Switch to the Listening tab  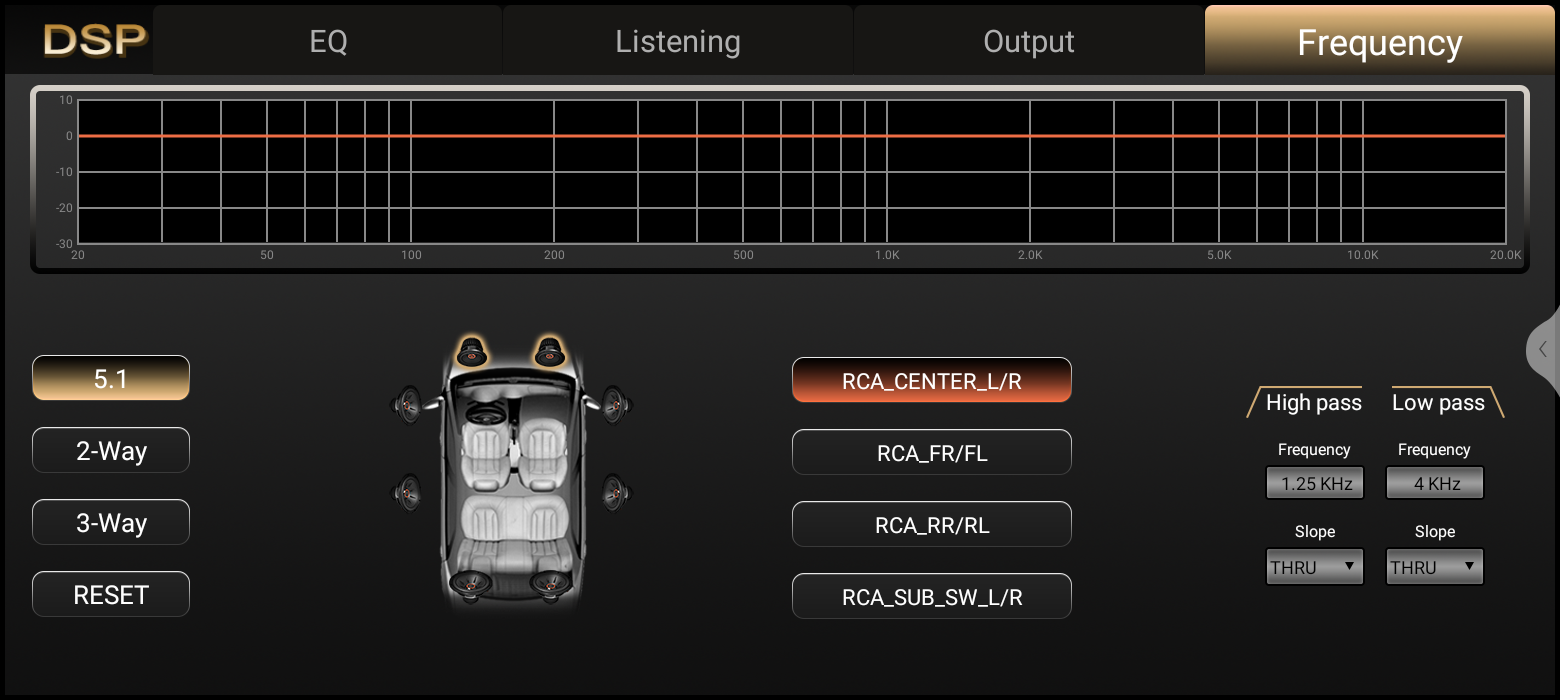pyautogui.click(x=678, y=41)
